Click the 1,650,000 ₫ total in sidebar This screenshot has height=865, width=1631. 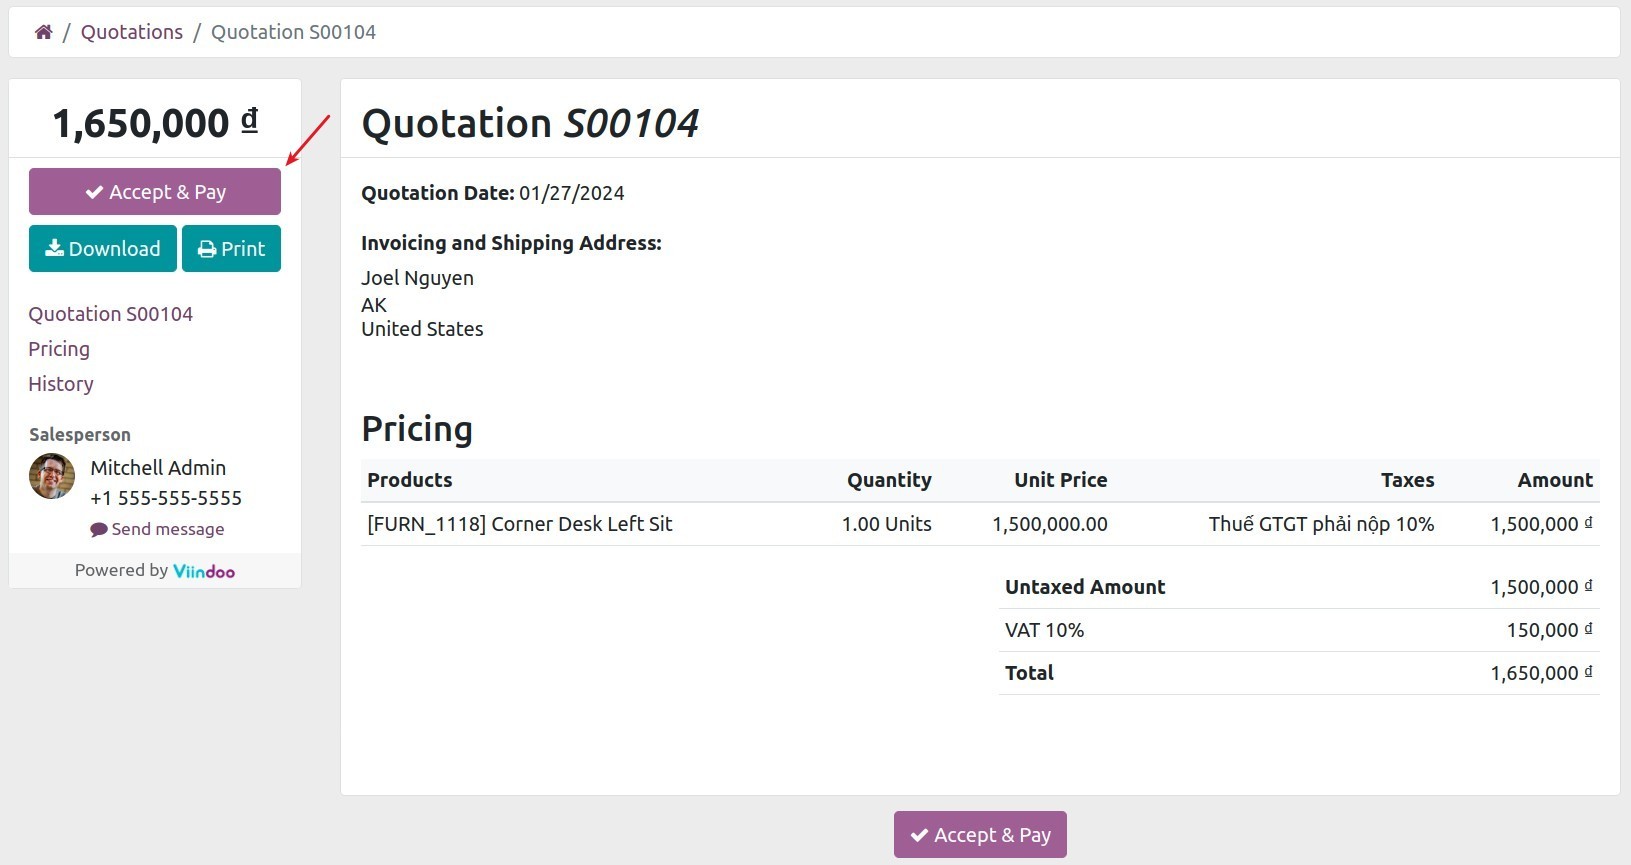155,123
